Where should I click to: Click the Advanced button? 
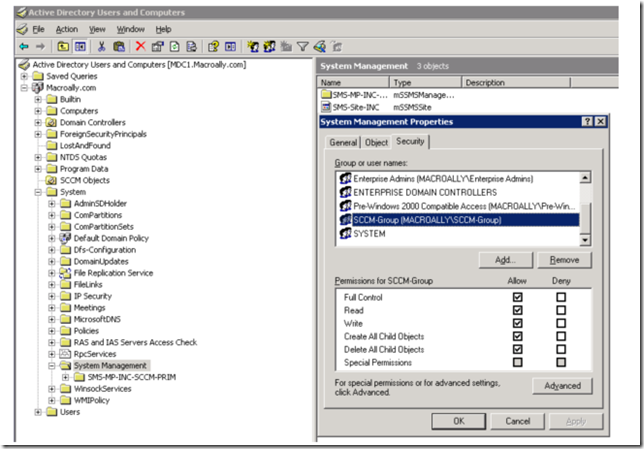click(562, 386)
